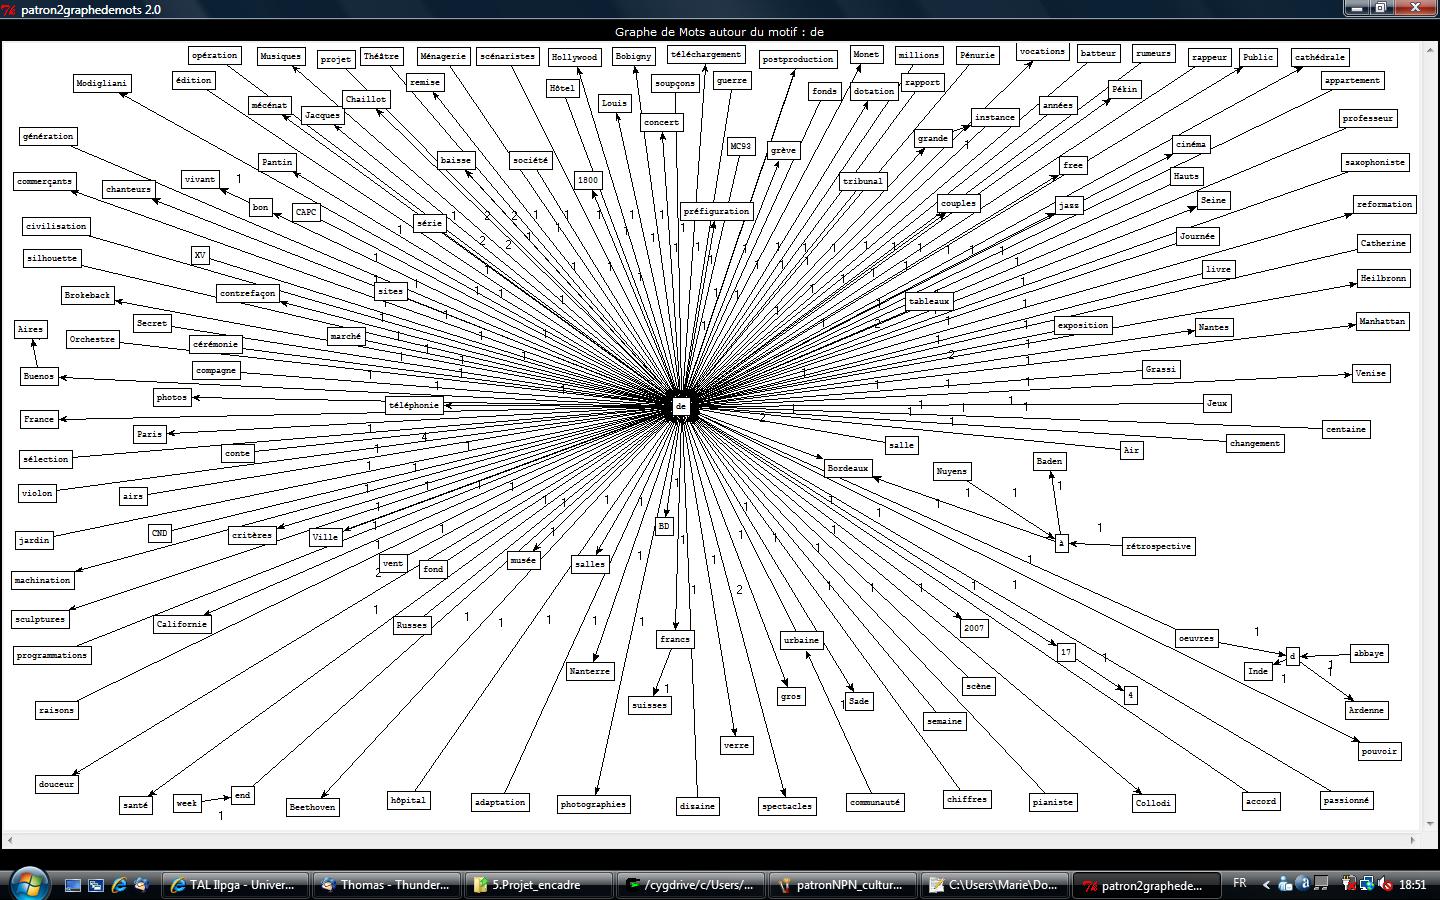Viewport: 1440px width, 900px height.
Task: Launch Thunderbird from the quick launch bar
Action: pos(141,885)
